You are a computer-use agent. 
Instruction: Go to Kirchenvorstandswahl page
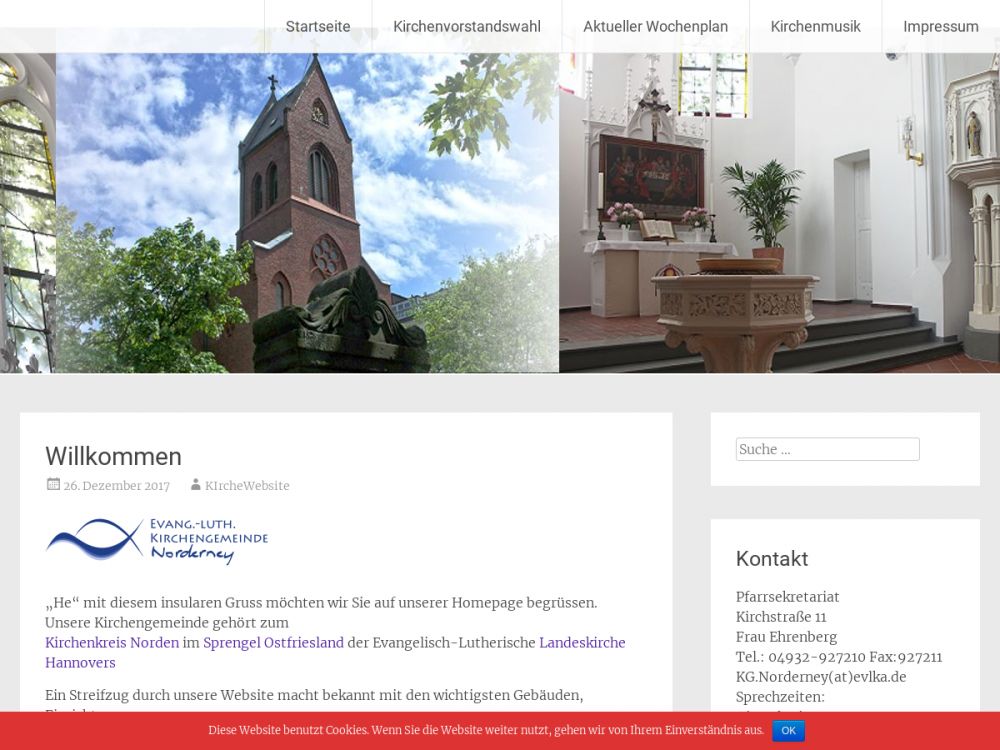click(466, 27)
